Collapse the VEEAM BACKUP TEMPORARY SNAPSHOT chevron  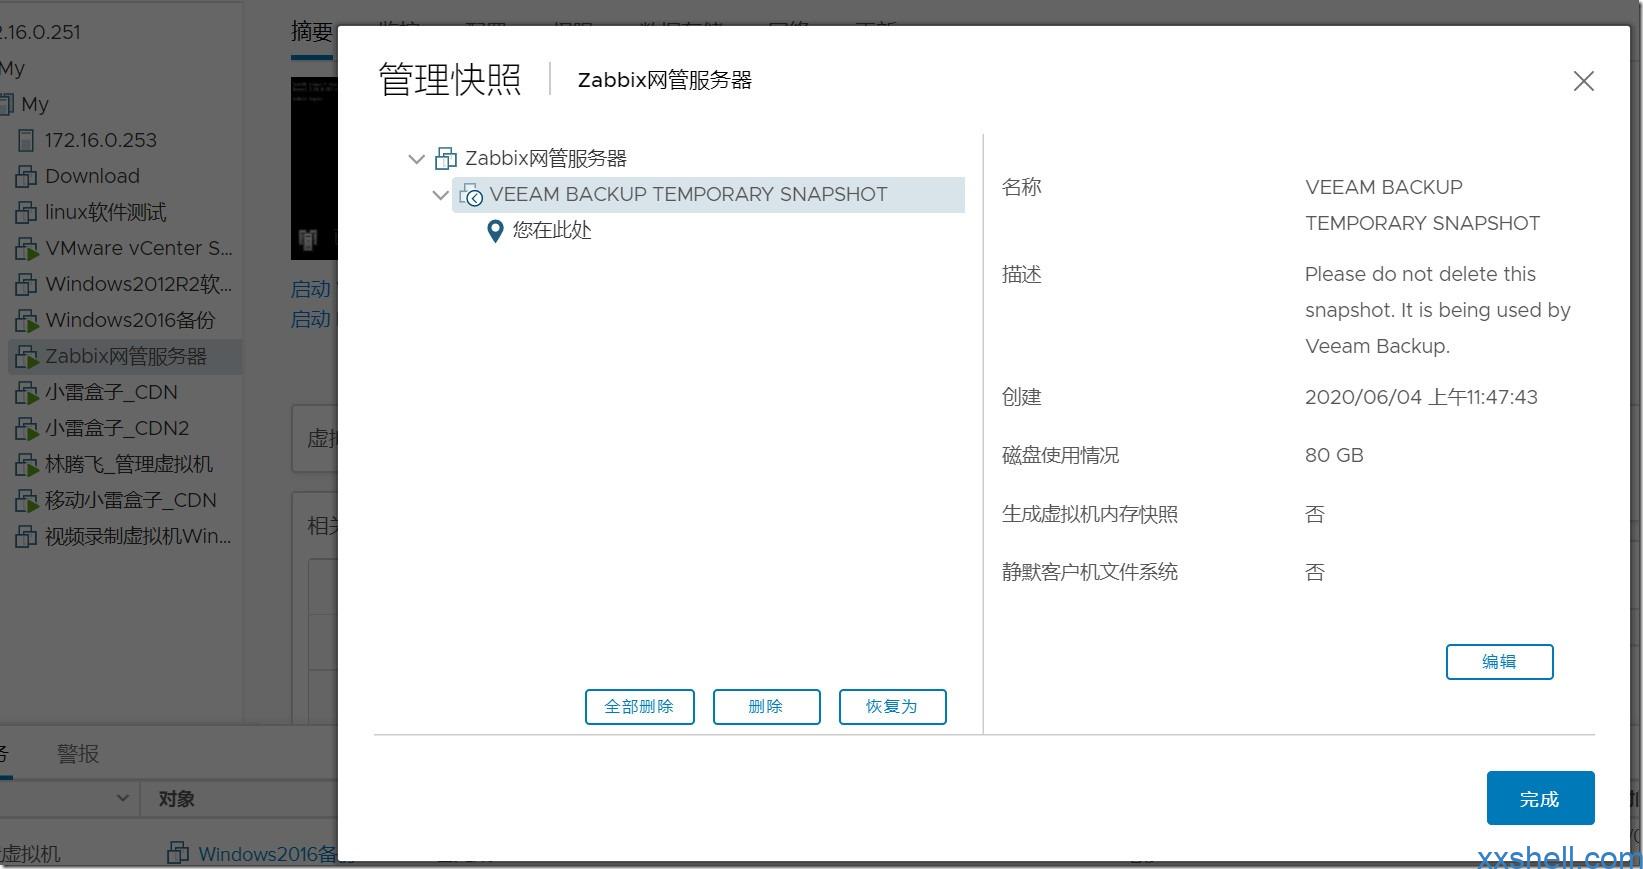click(x=440, y=195)
